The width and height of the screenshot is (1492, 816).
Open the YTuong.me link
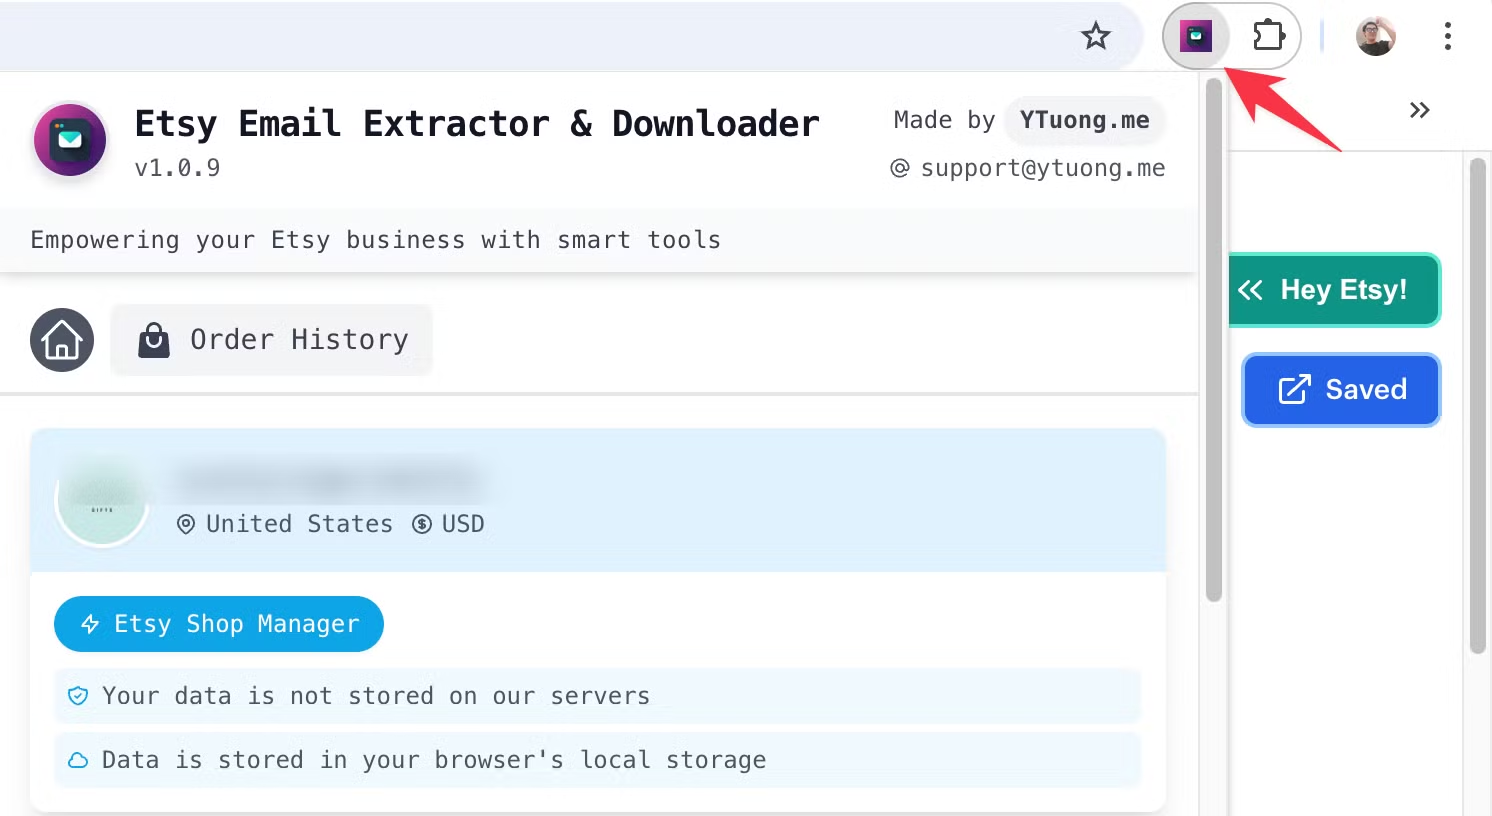(1084, 121)
